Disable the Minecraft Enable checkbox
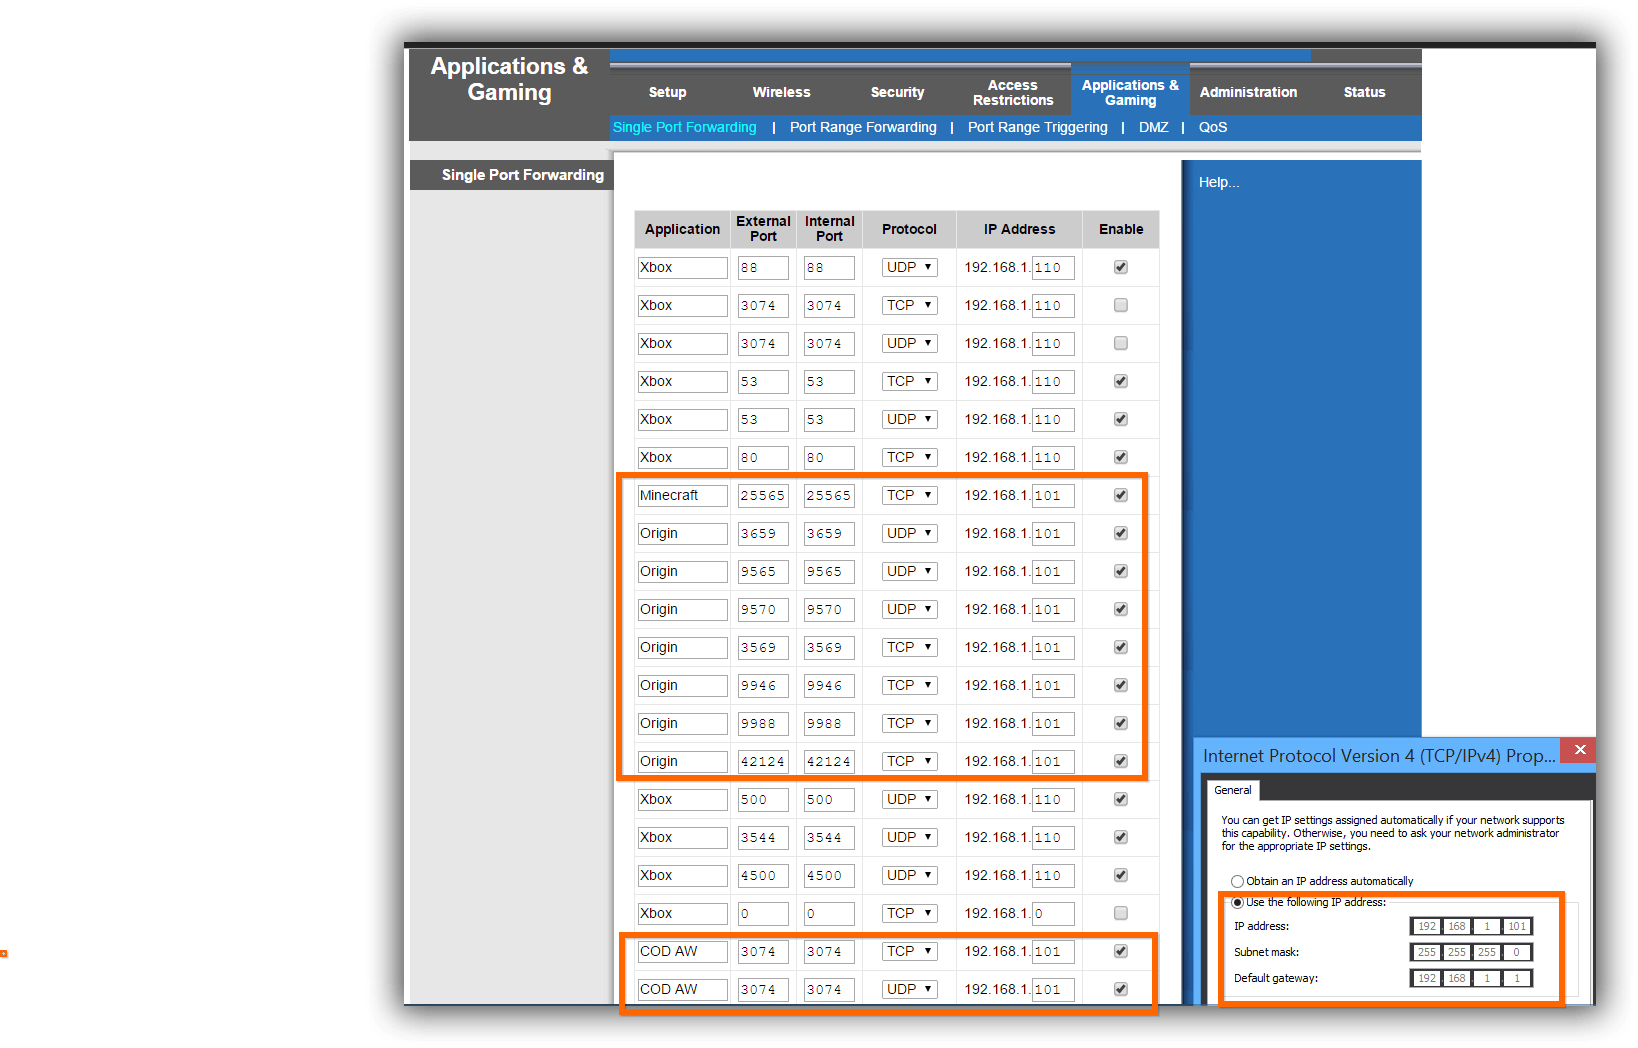This screenshot has width=1638, height=1048. point(1120,495)
